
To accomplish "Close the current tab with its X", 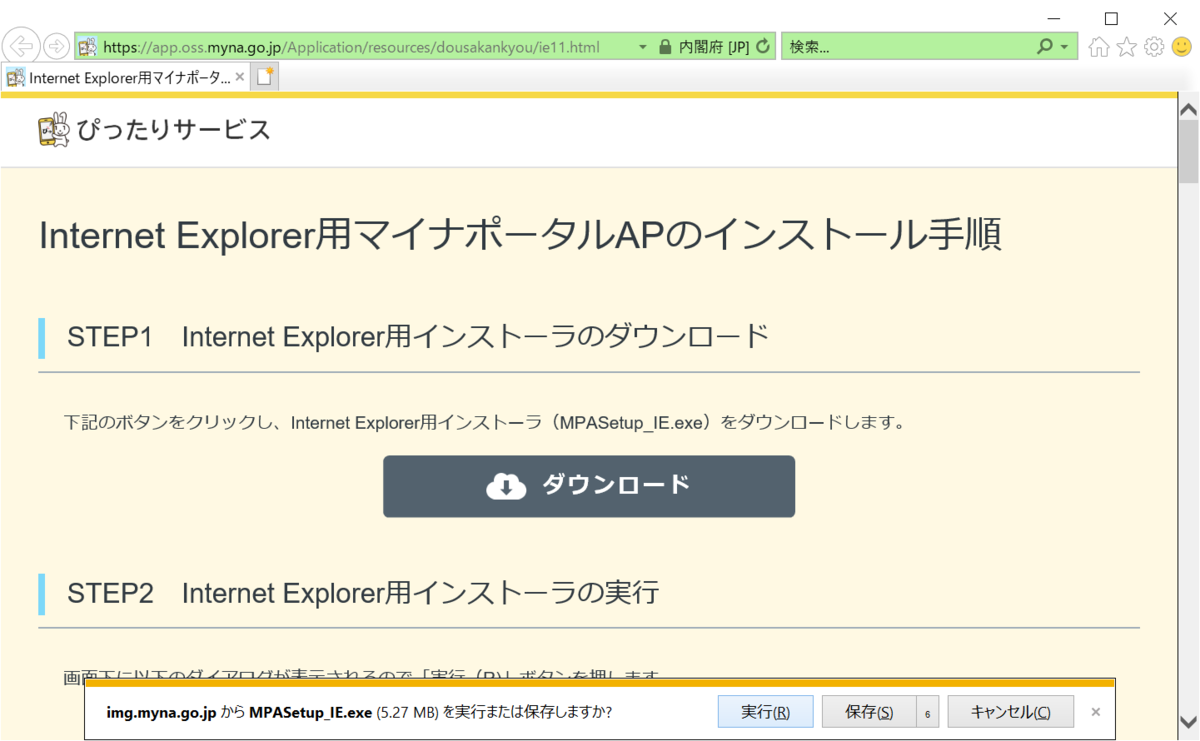I will coord(240,77).
